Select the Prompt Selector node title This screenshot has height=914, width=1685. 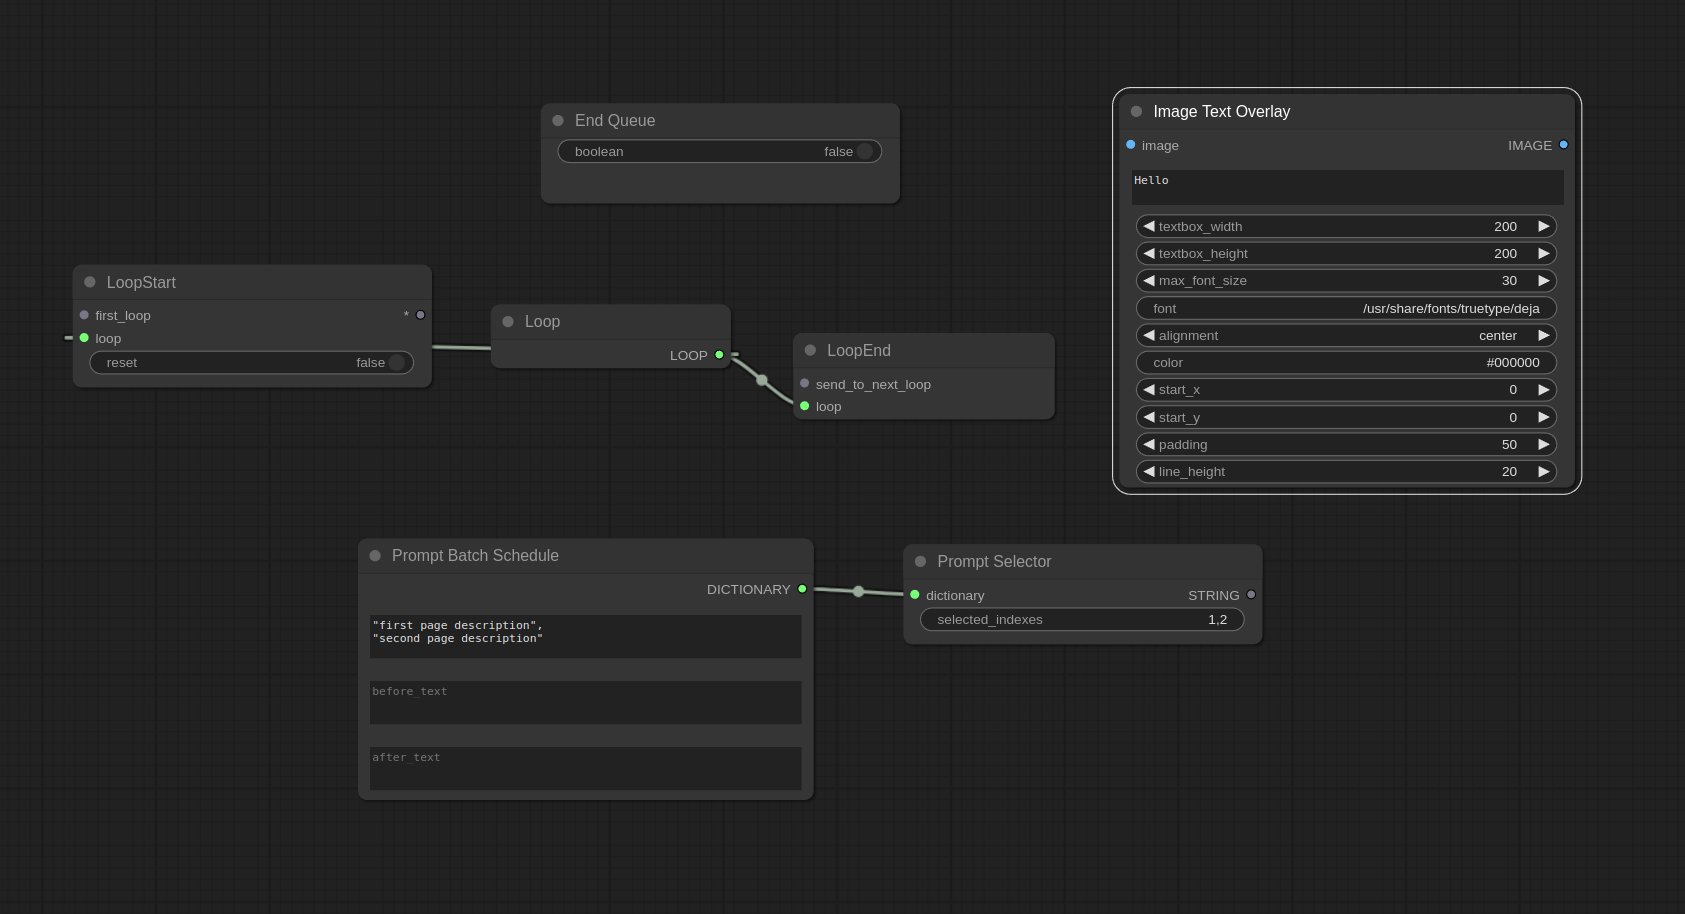994,562
